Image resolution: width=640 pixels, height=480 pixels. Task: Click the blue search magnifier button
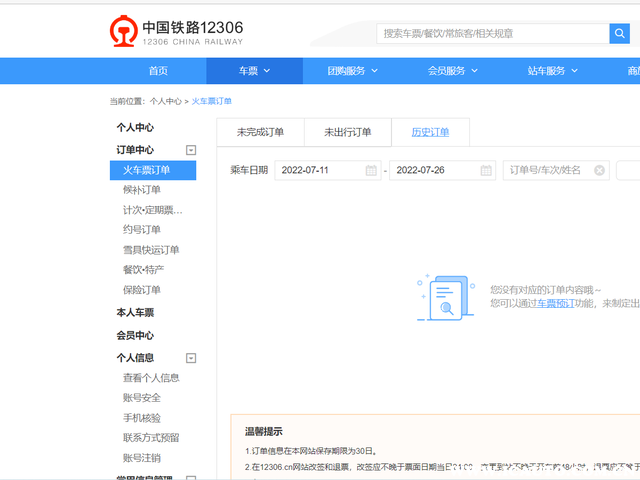click(619, 33)
